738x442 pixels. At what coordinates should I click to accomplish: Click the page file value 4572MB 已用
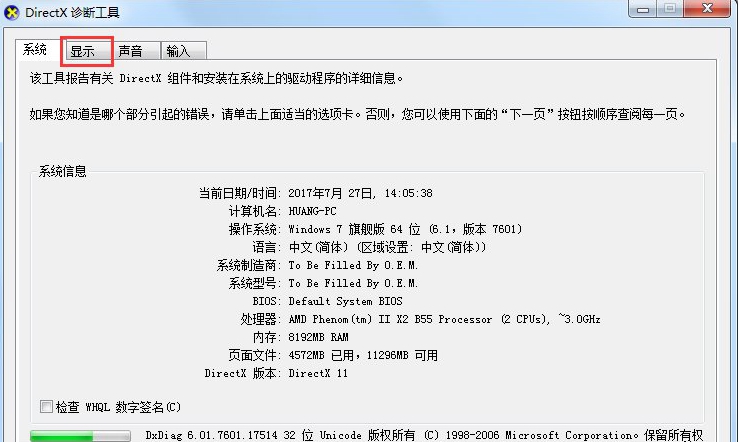point(363,355)
